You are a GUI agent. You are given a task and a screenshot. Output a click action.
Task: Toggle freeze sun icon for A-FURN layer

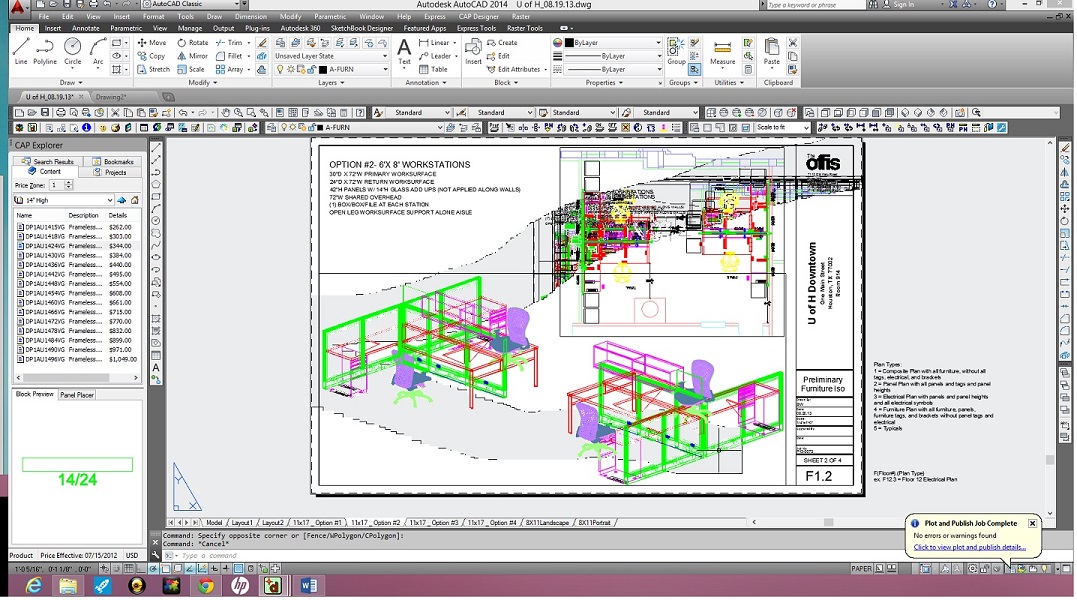point(291,70)
